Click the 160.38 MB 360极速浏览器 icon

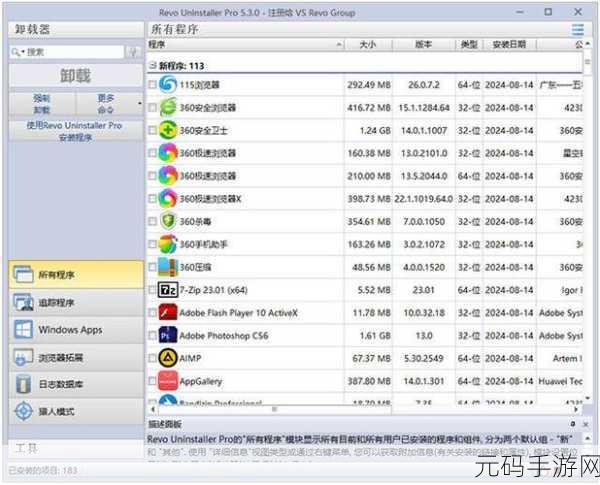coord(168,153)
